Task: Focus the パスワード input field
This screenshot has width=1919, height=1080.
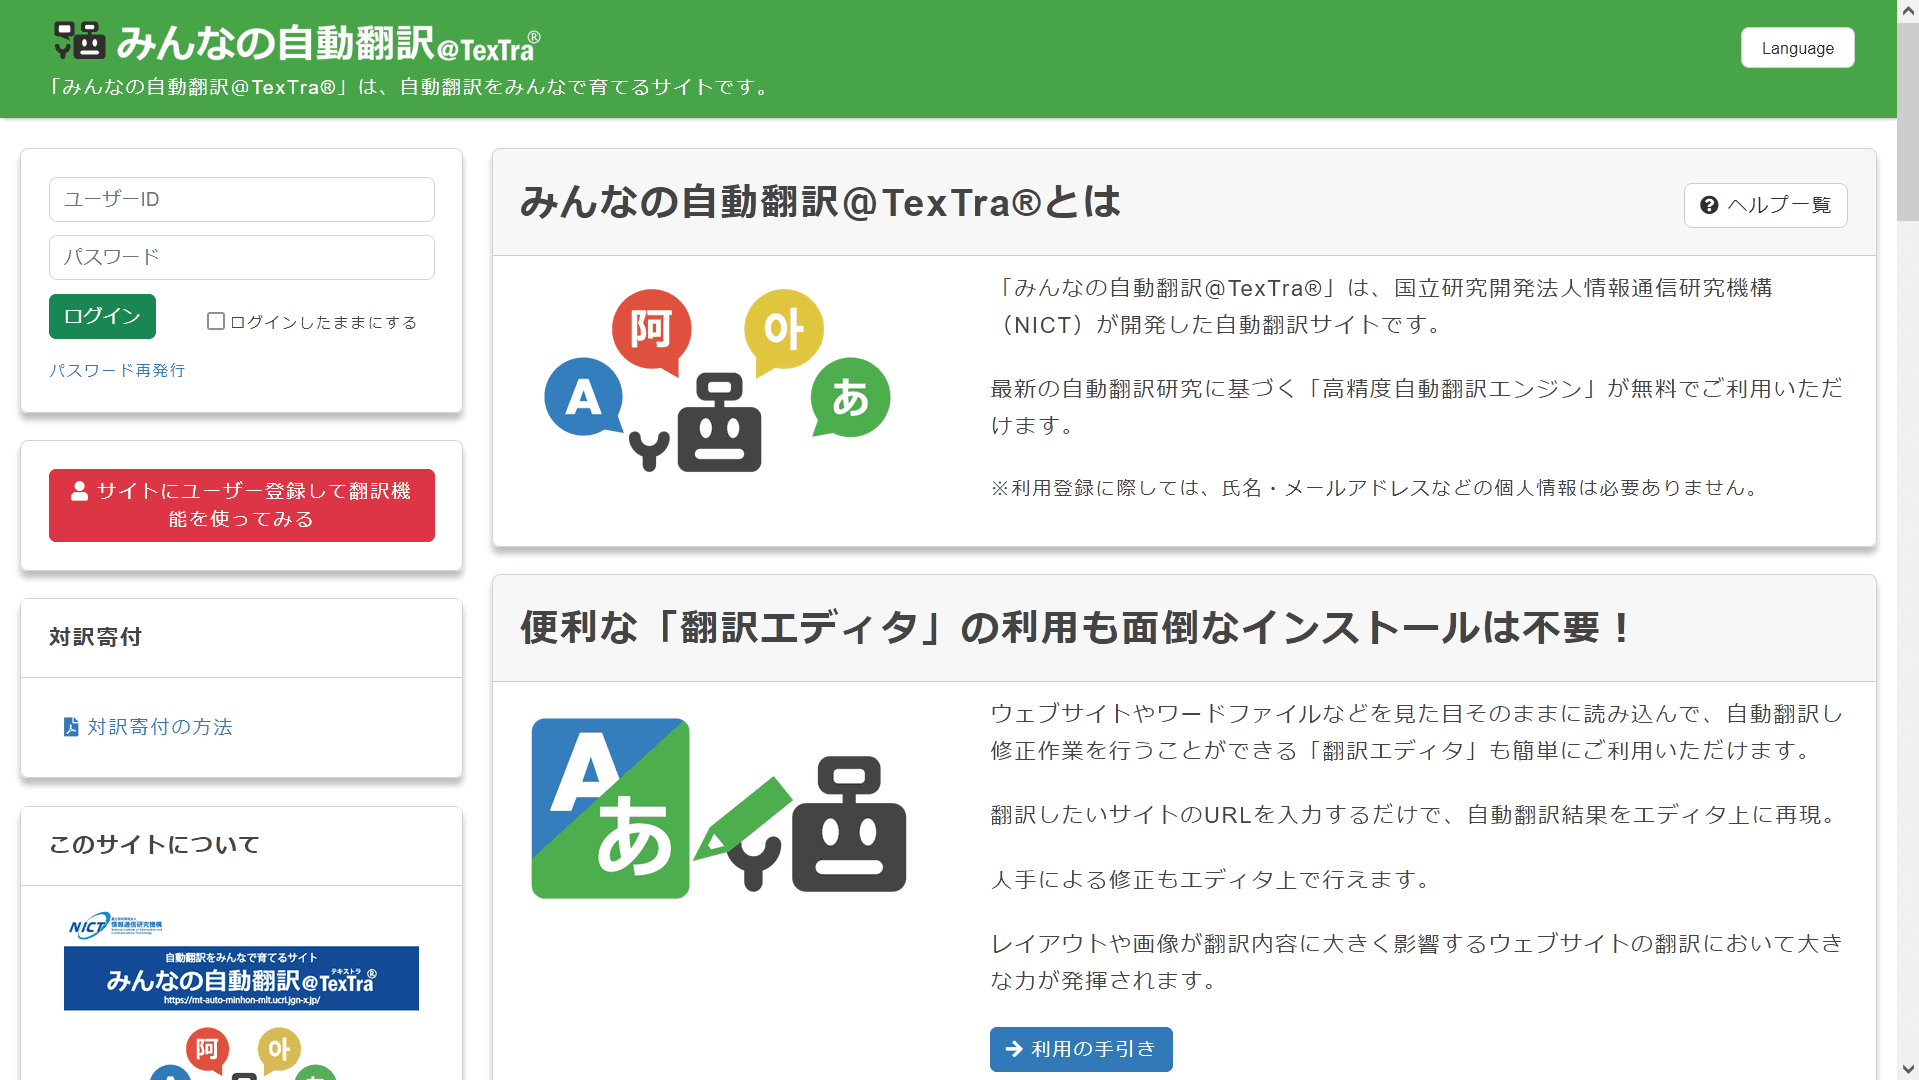Action: 242,257
